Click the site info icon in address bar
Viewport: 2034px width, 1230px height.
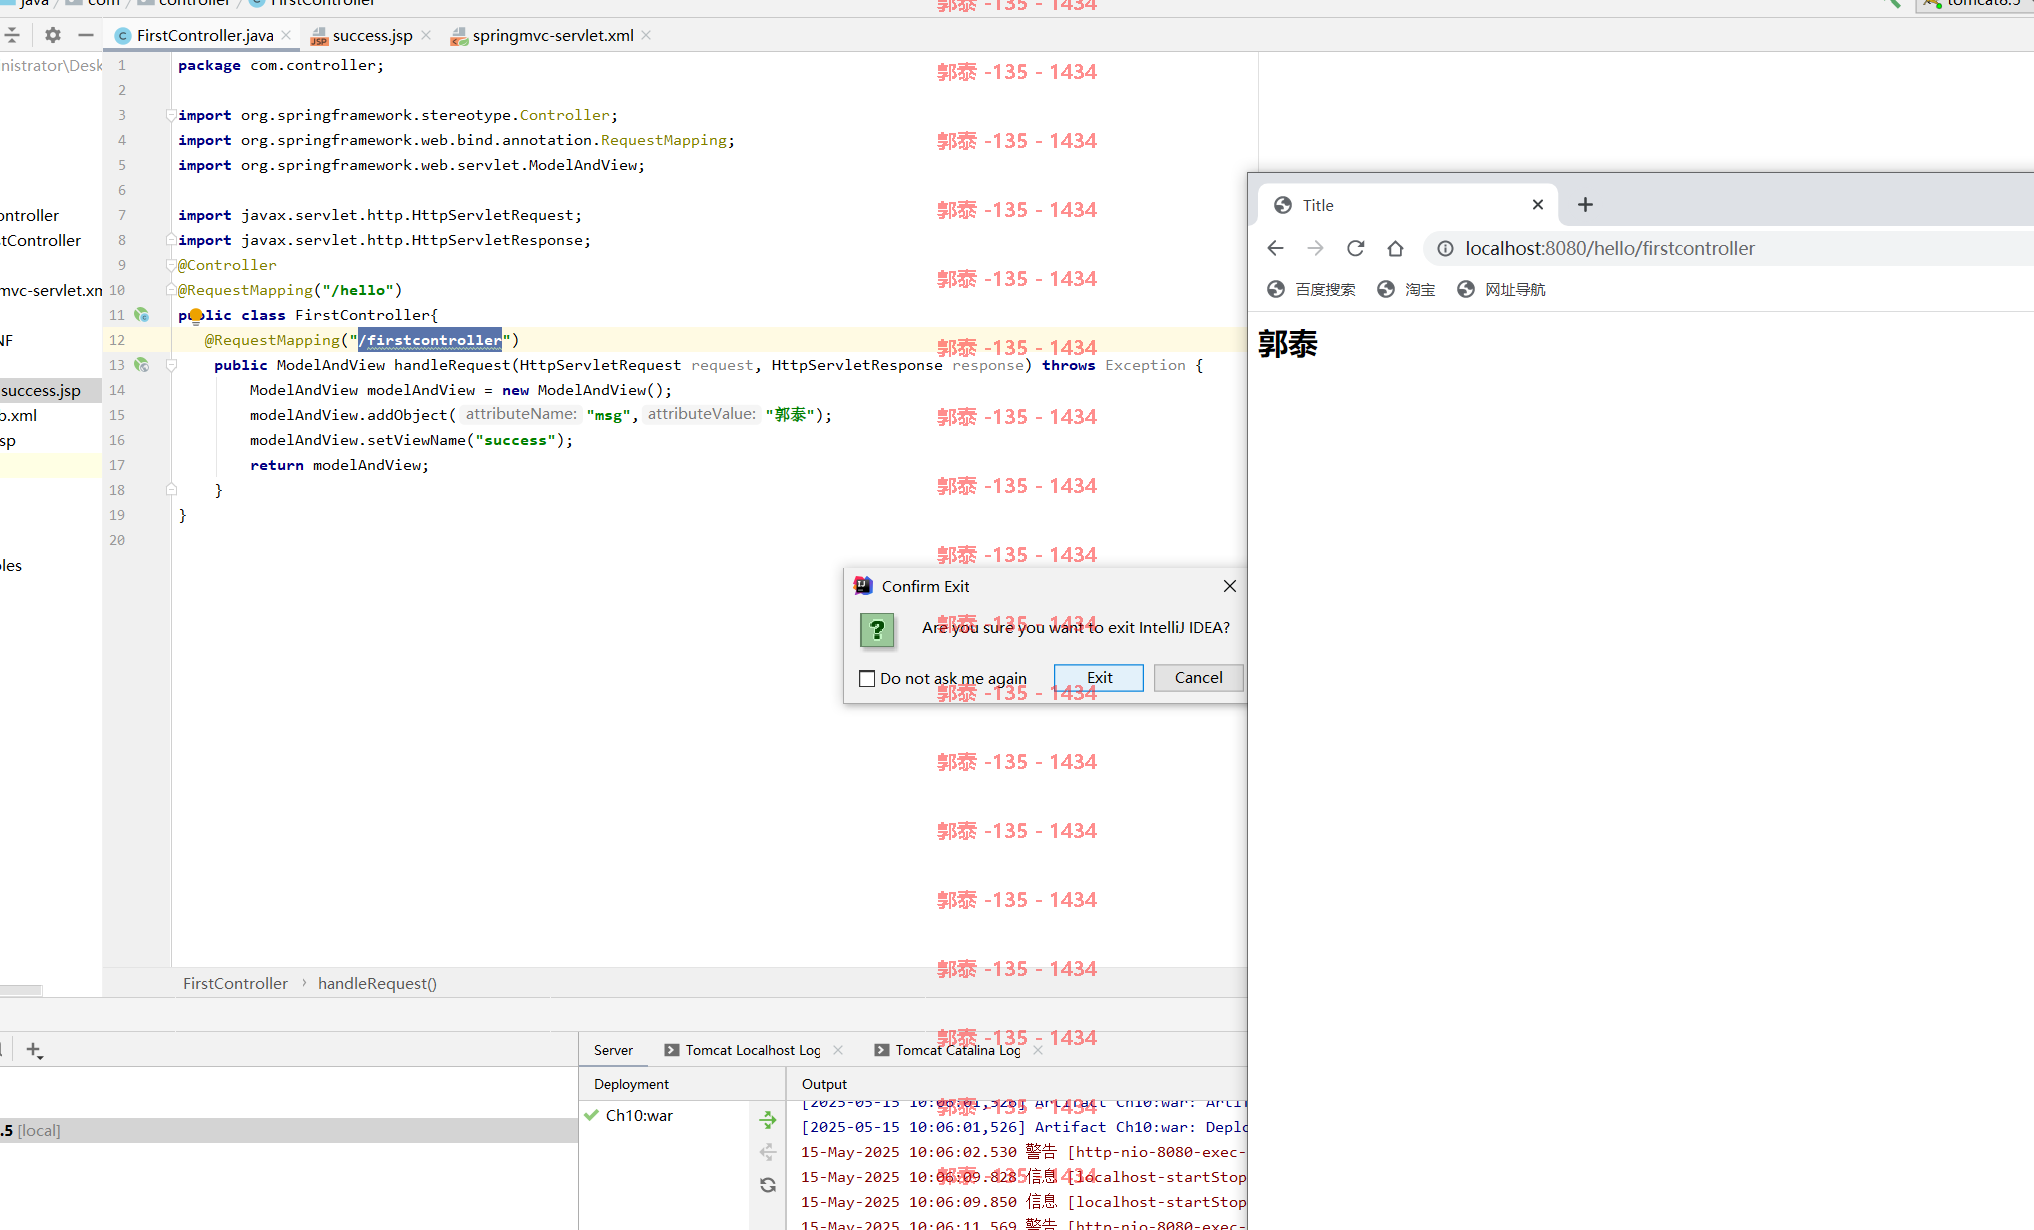pyautogui.click(x=1445, y=248)
